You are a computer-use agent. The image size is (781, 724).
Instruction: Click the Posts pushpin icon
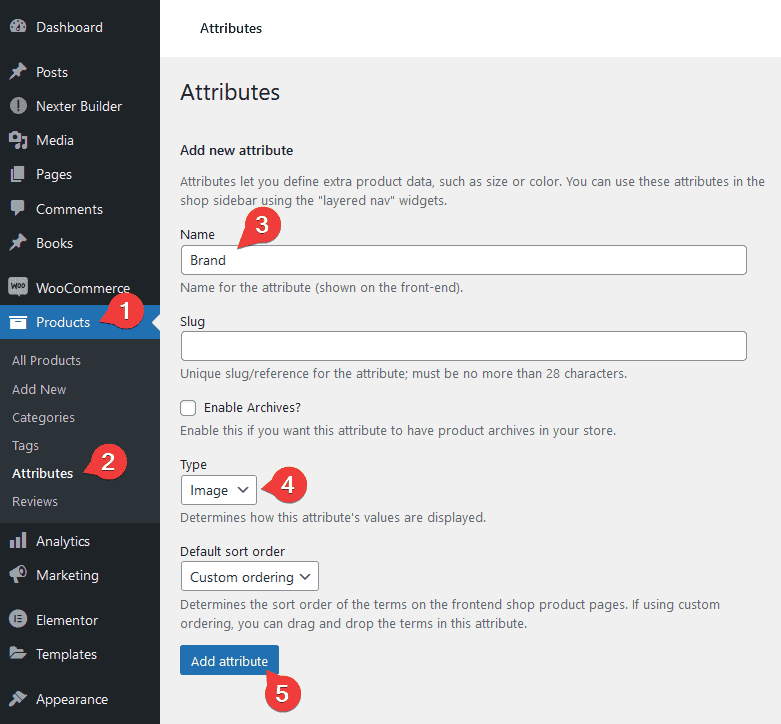coord(18,72)
